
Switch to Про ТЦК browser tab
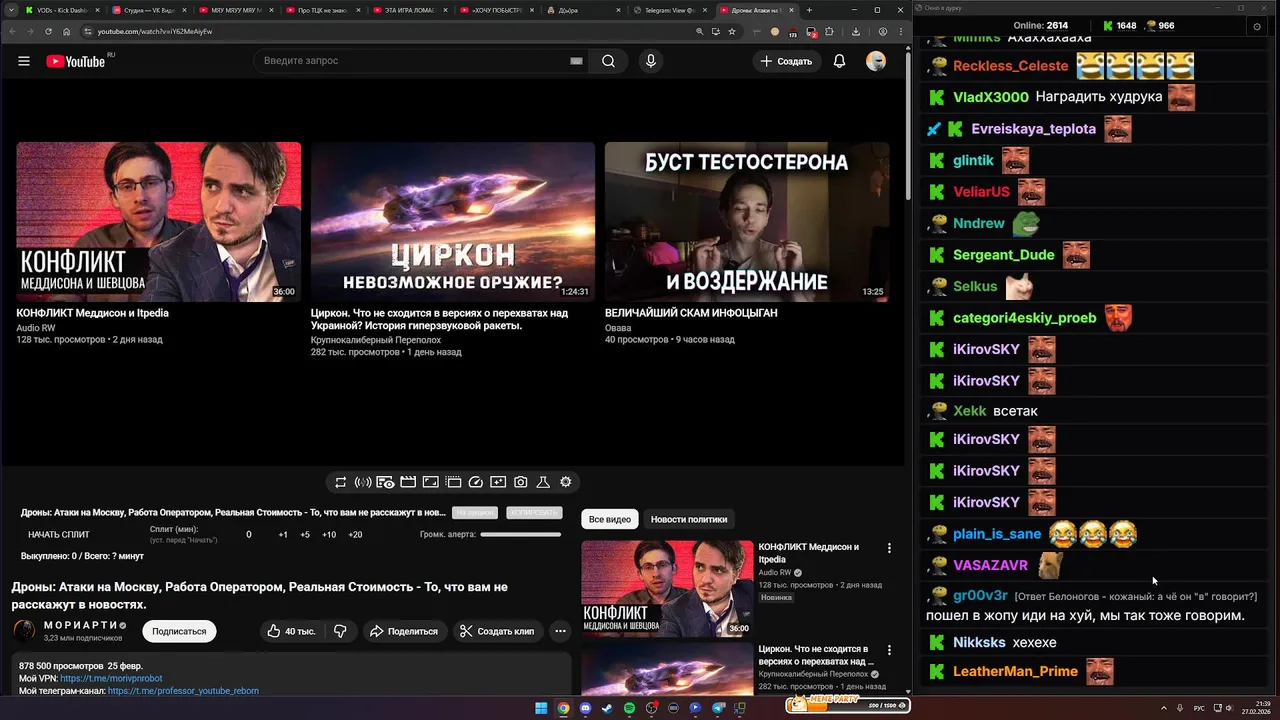click(322, 10)
